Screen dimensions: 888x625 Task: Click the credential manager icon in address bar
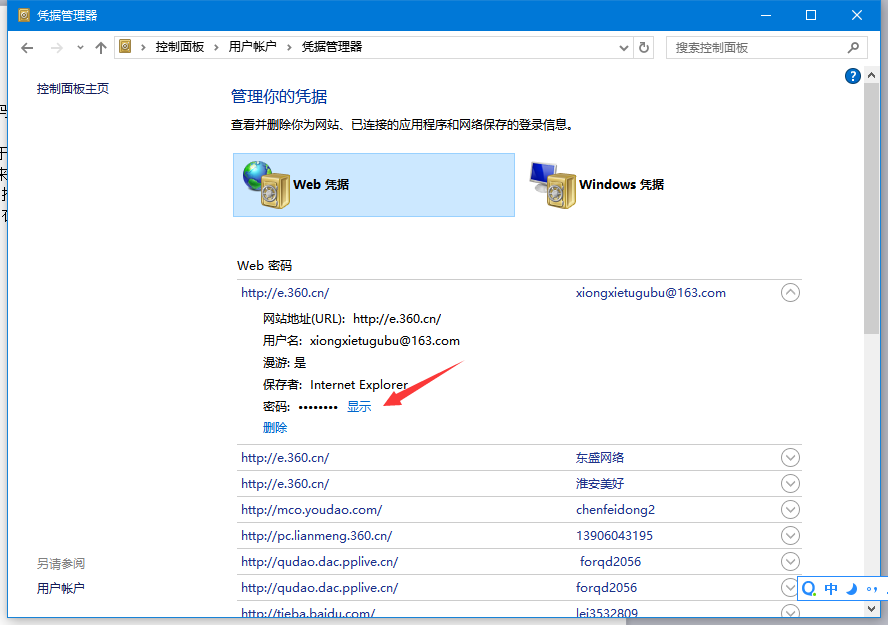[125, 46]
